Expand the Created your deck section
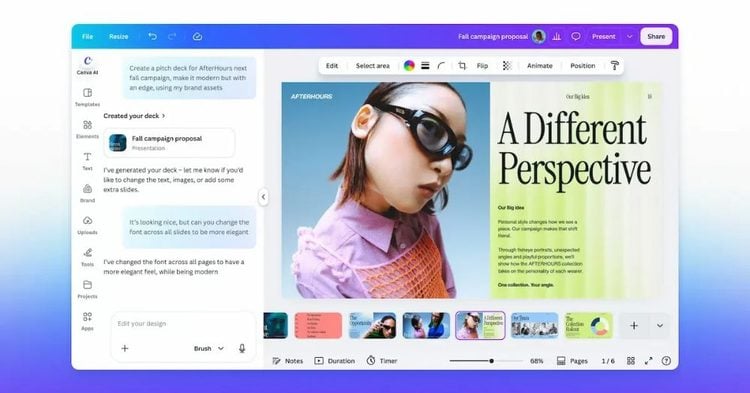Screen dimensions: 750x393 point(134,116)
